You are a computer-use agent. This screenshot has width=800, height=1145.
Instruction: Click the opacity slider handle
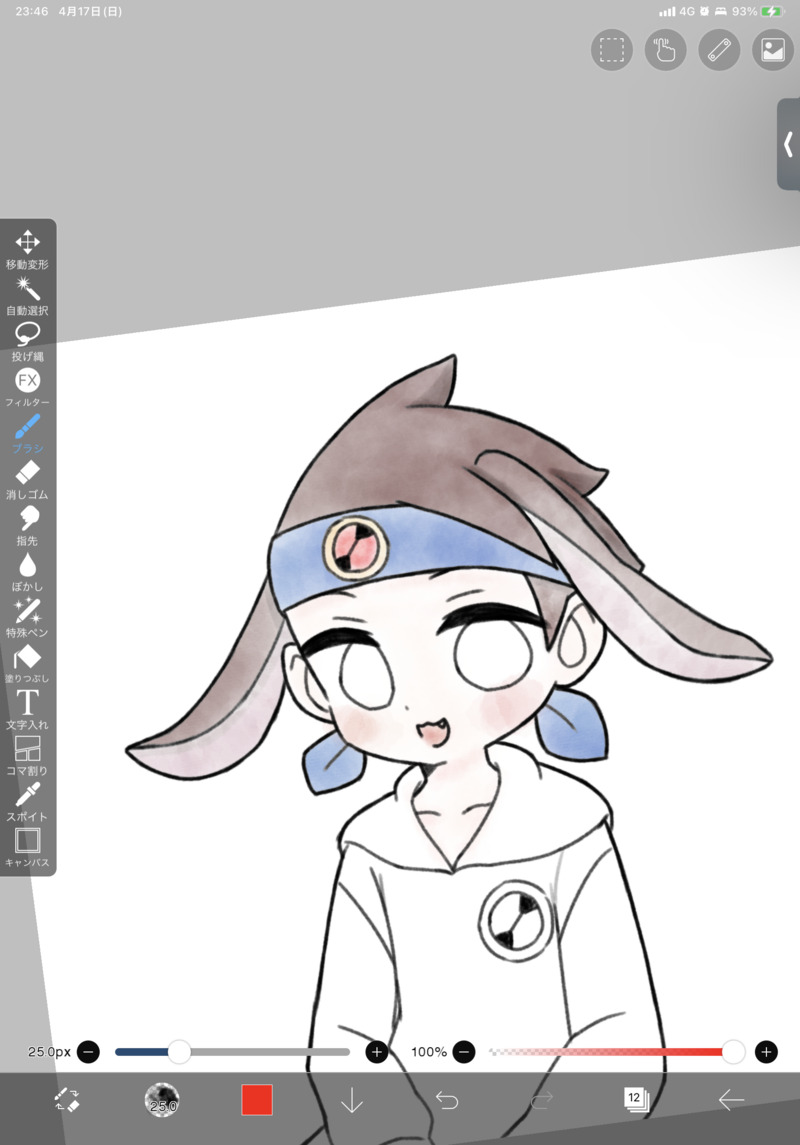733,1052
